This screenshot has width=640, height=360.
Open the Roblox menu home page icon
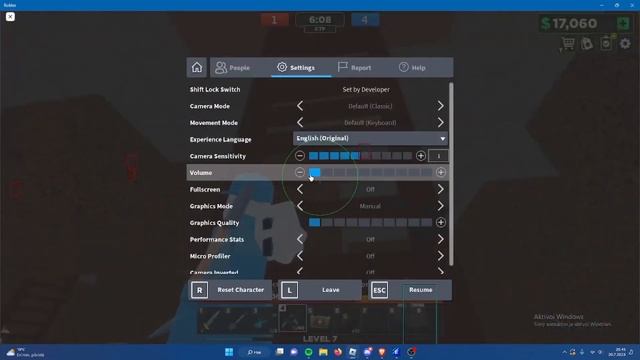pyautogui.click(x=197, y=67)
